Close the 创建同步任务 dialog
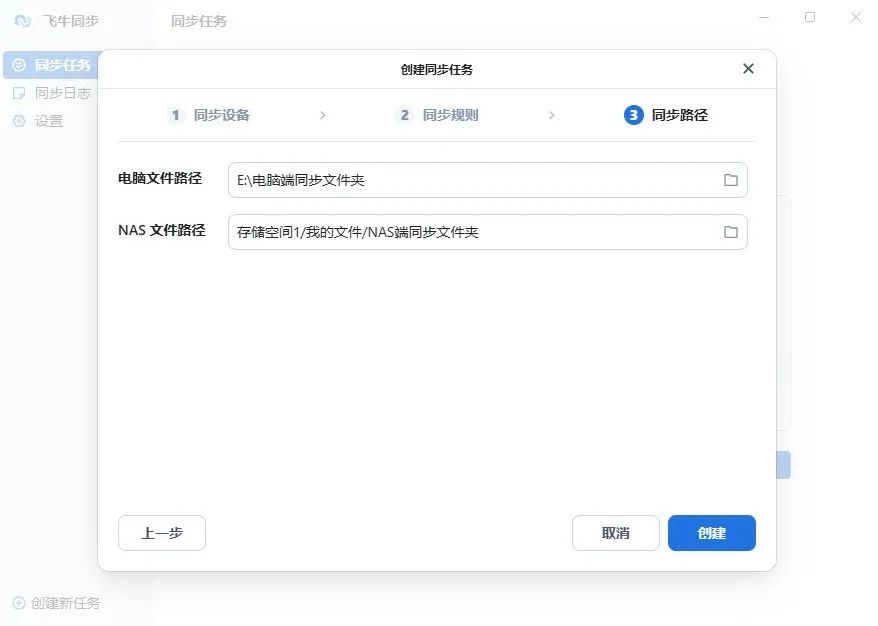 click(748, 68)
